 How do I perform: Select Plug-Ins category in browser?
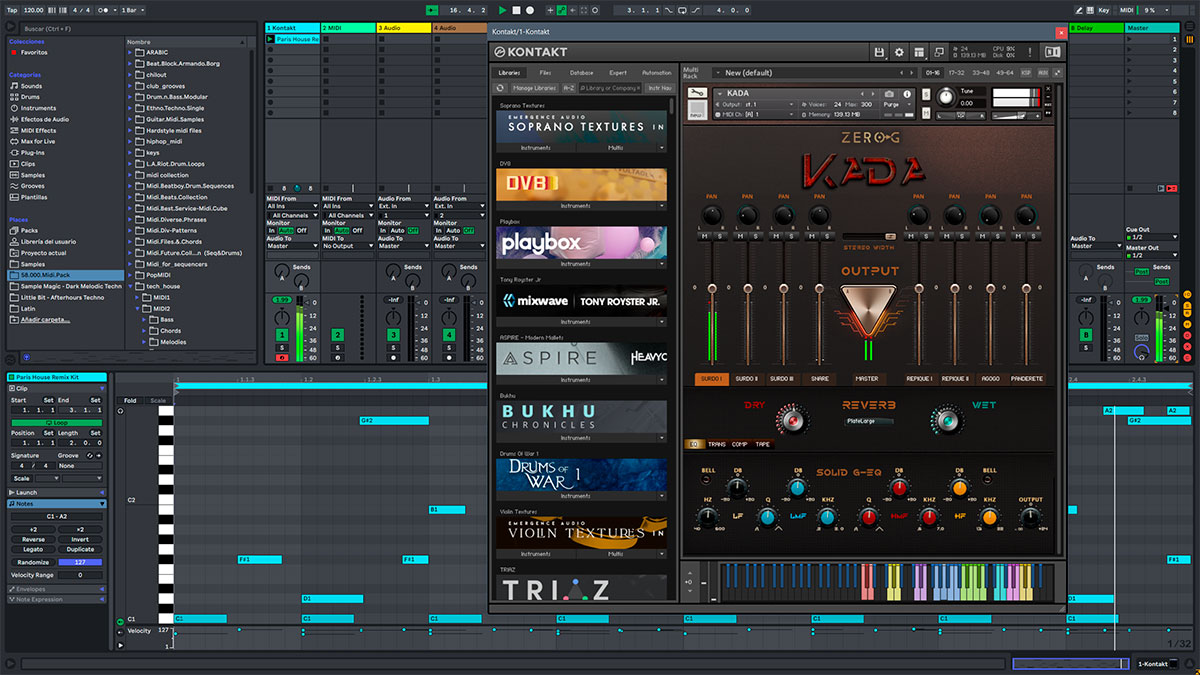[33, 152]
